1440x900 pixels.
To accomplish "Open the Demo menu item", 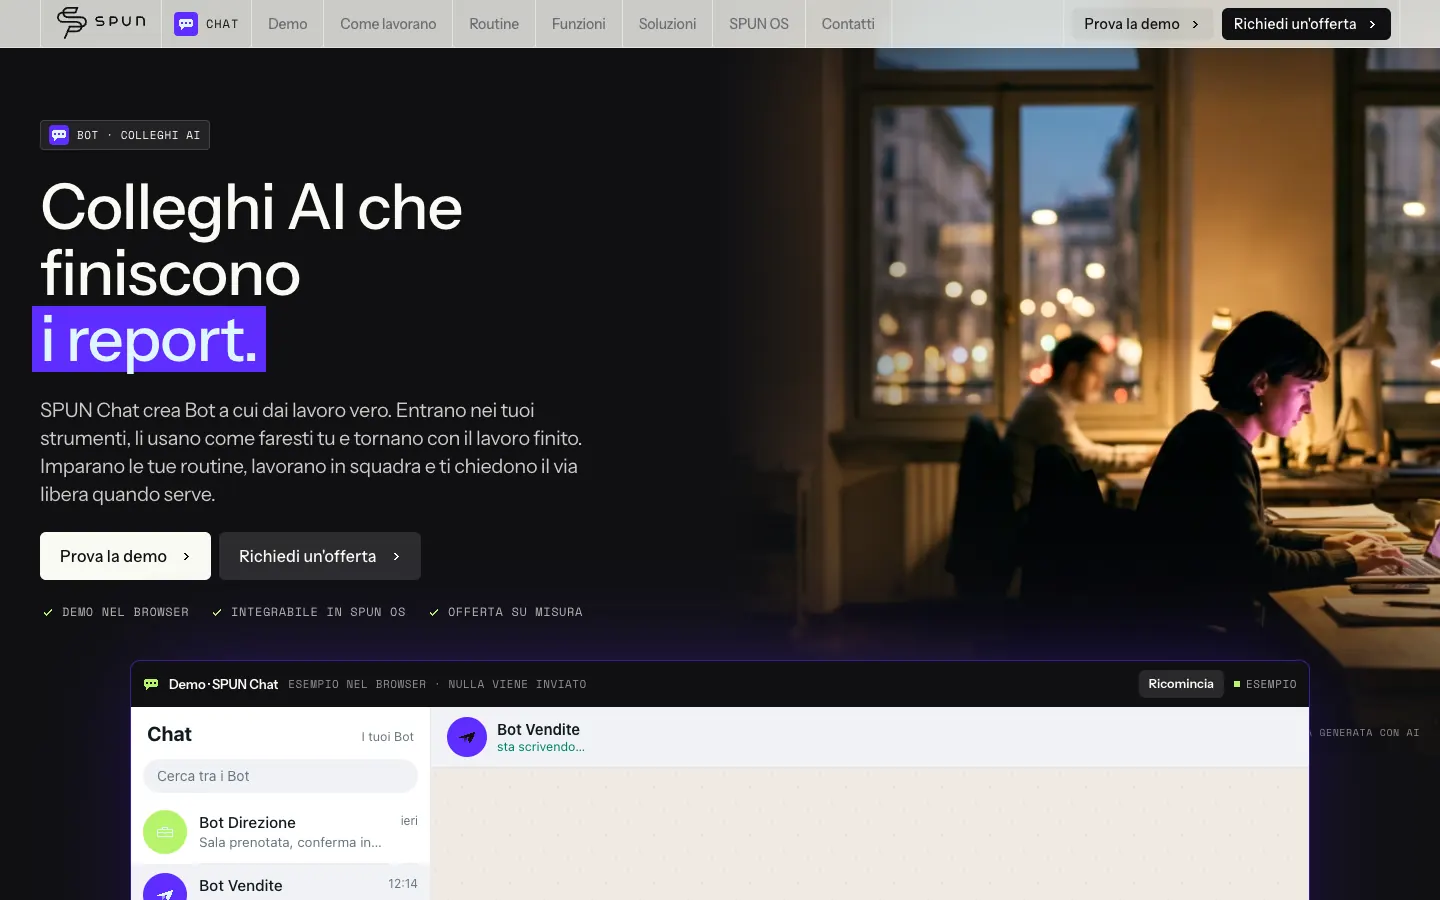I will coord(288,24).
